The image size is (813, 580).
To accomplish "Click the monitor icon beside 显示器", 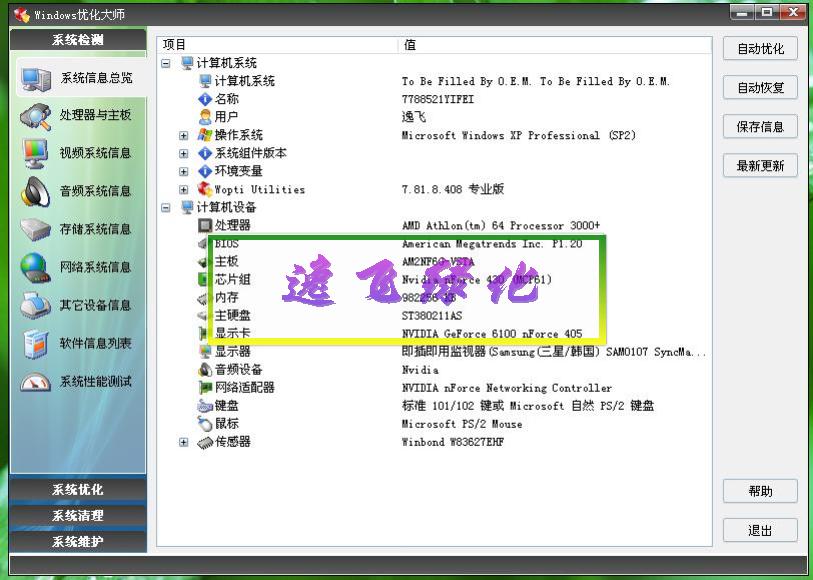I will [x=205, y=351].
